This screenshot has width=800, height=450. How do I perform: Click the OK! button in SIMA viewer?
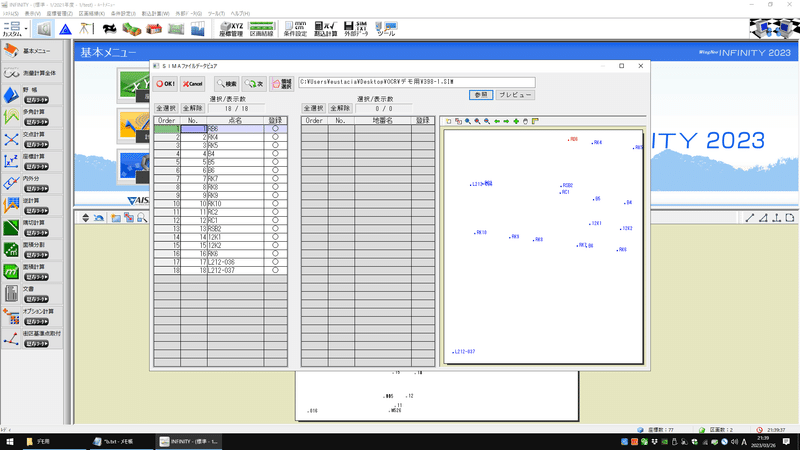pyautogui.click(x=165, y=84)
